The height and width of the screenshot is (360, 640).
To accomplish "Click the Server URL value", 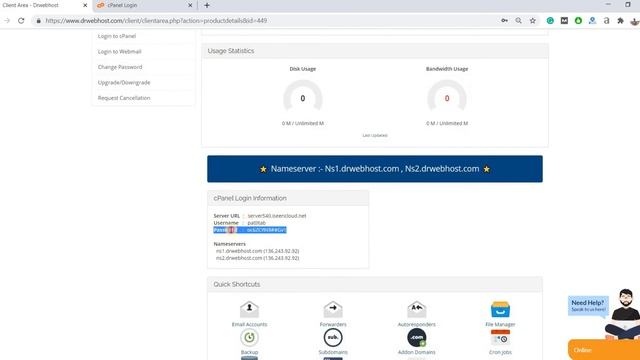I will pos(277,216).
